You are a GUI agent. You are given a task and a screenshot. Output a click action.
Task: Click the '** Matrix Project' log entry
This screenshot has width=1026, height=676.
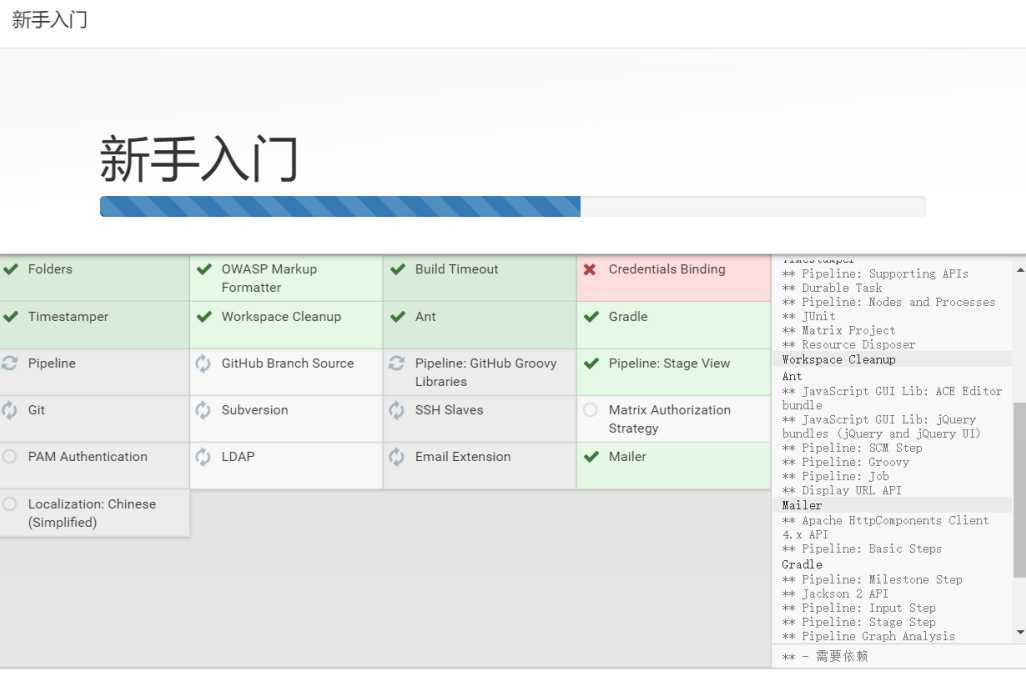coord(838,330)
